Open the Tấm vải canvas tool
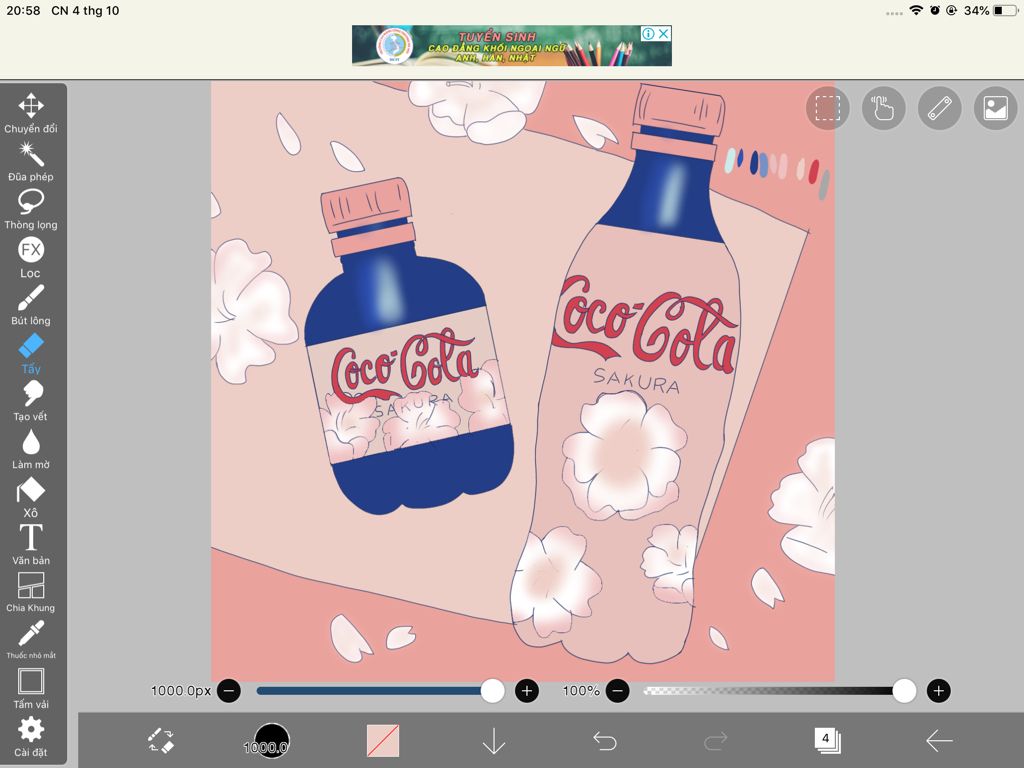1024x768 pixels. (x=31, y=688)
